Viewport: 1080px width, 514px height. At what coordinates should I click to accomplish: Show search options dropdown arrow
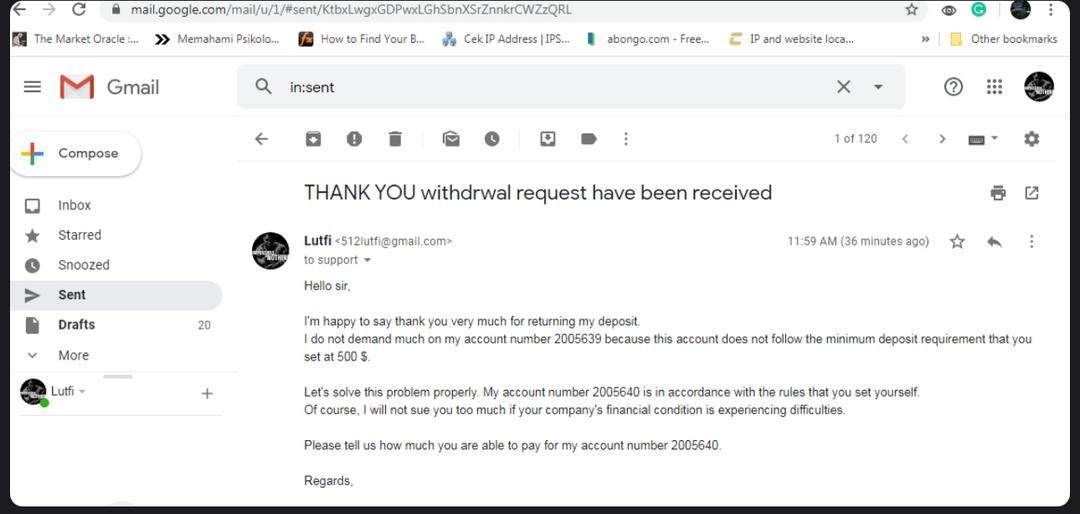tap(878, 87)
